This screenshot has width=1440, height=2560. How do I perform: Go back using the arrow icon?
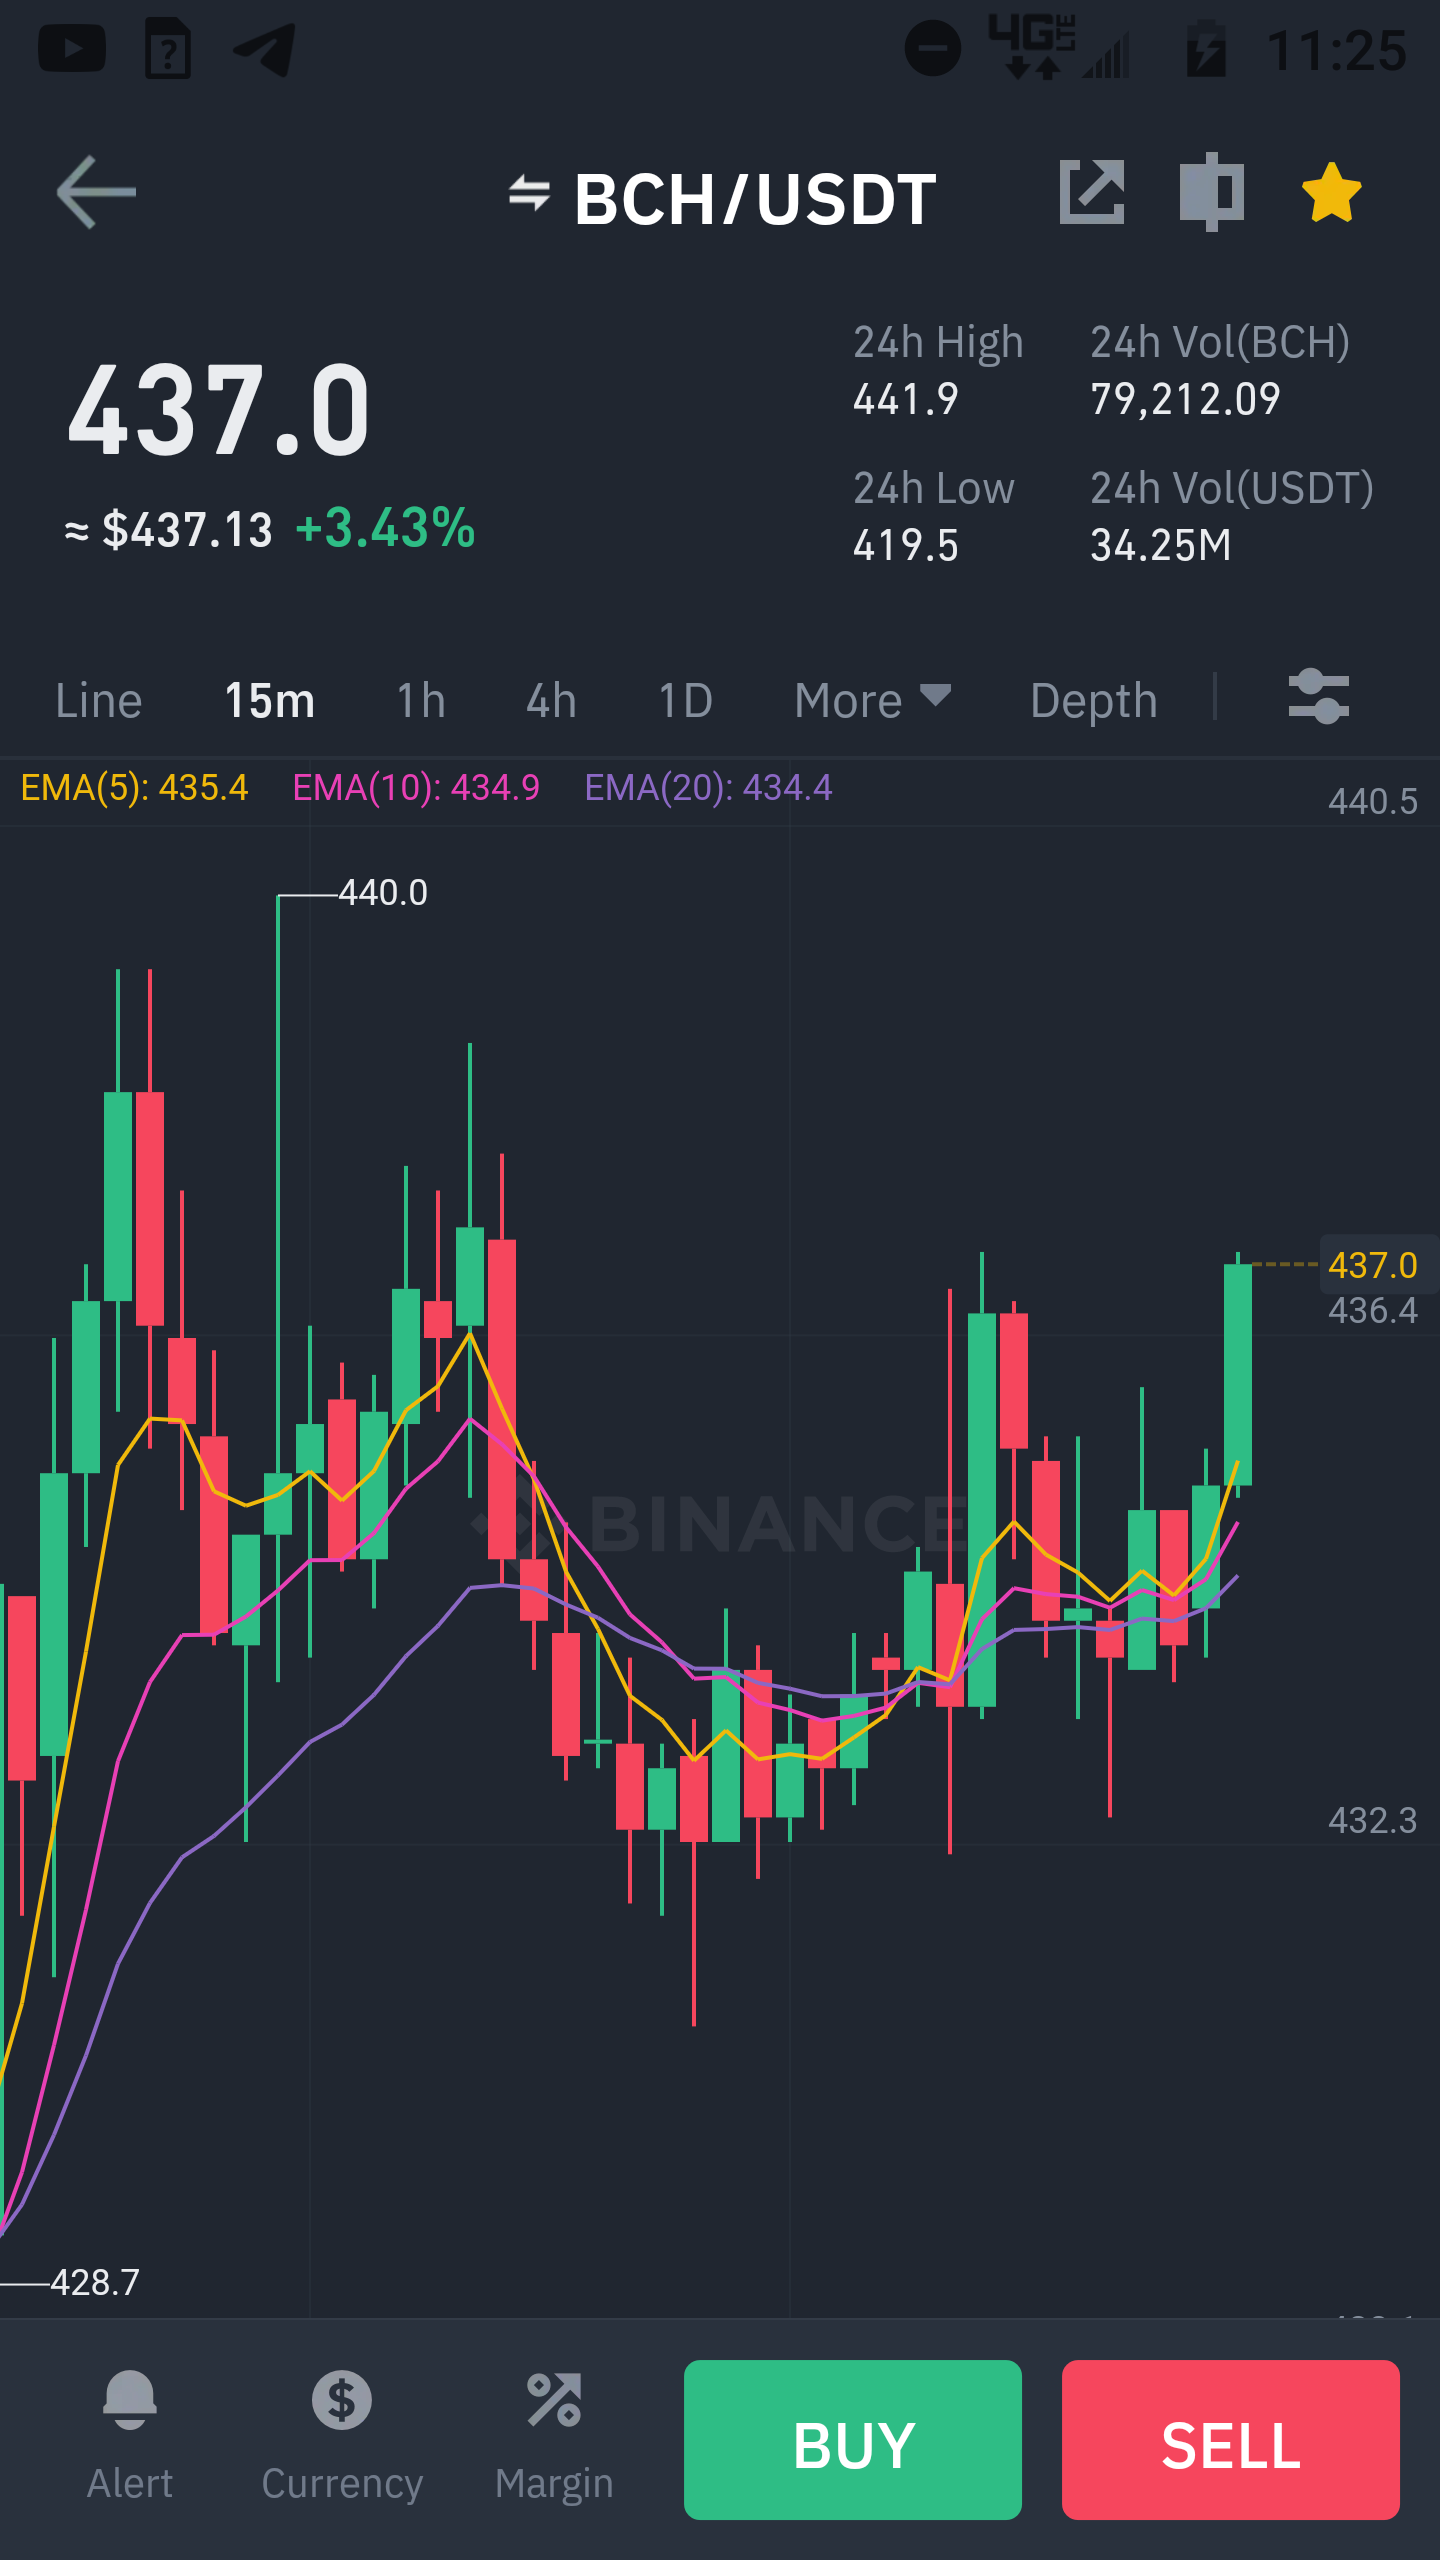96,192
